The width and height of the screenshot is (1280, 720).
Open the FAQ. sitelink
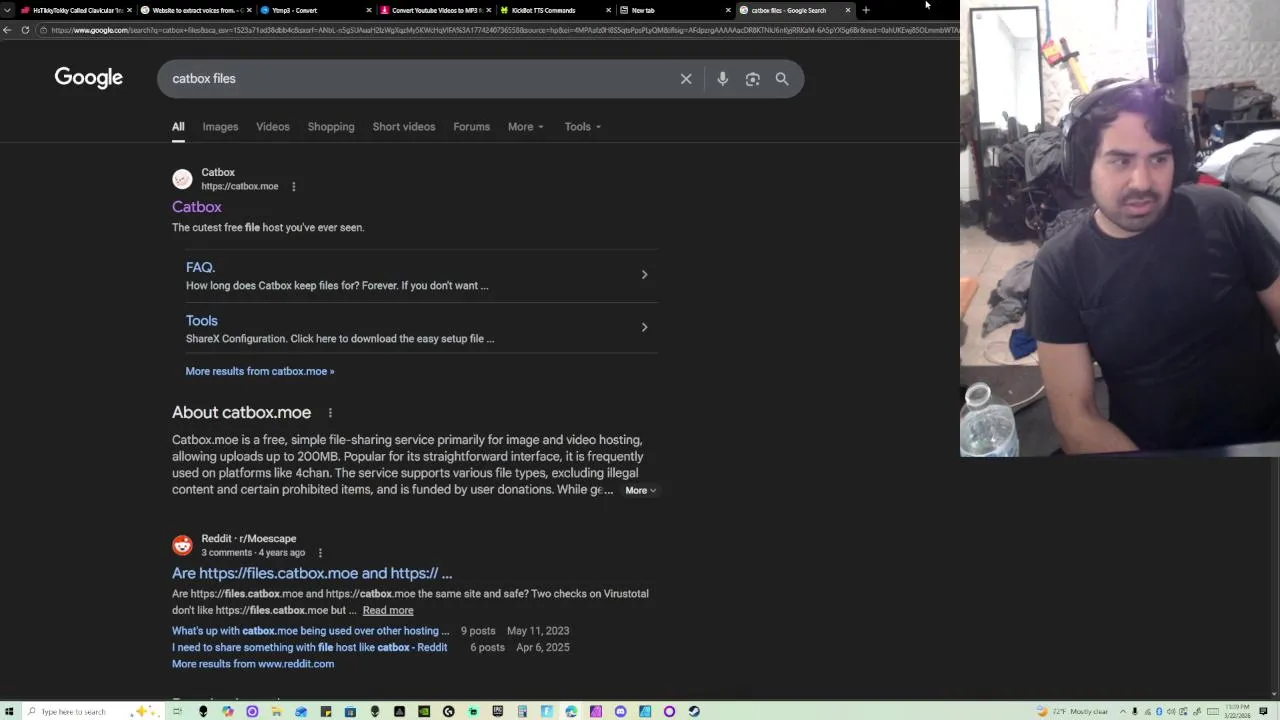[200, 268]
